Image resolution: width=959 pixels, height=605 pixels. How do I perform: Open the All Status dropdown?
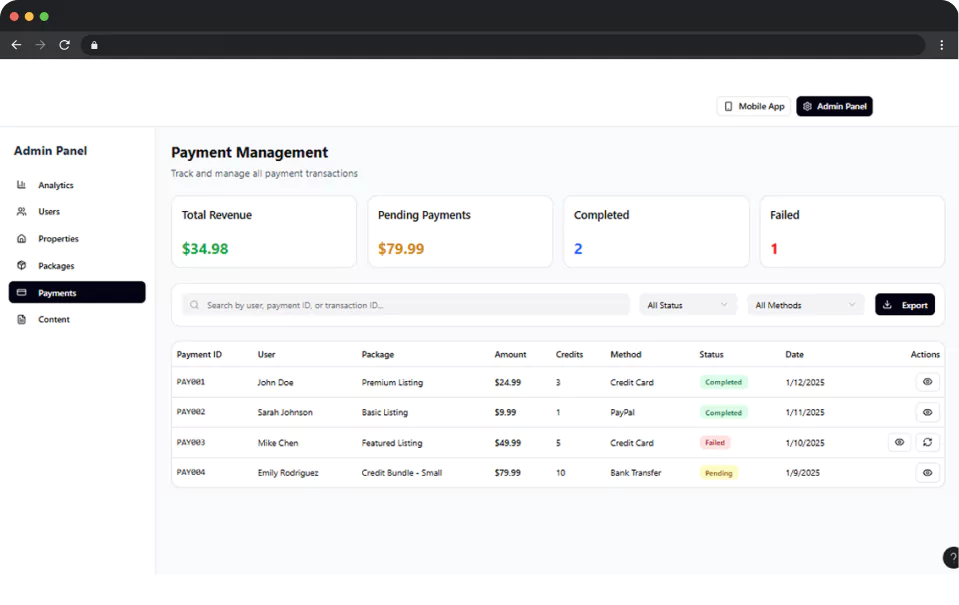click(688, 305)
